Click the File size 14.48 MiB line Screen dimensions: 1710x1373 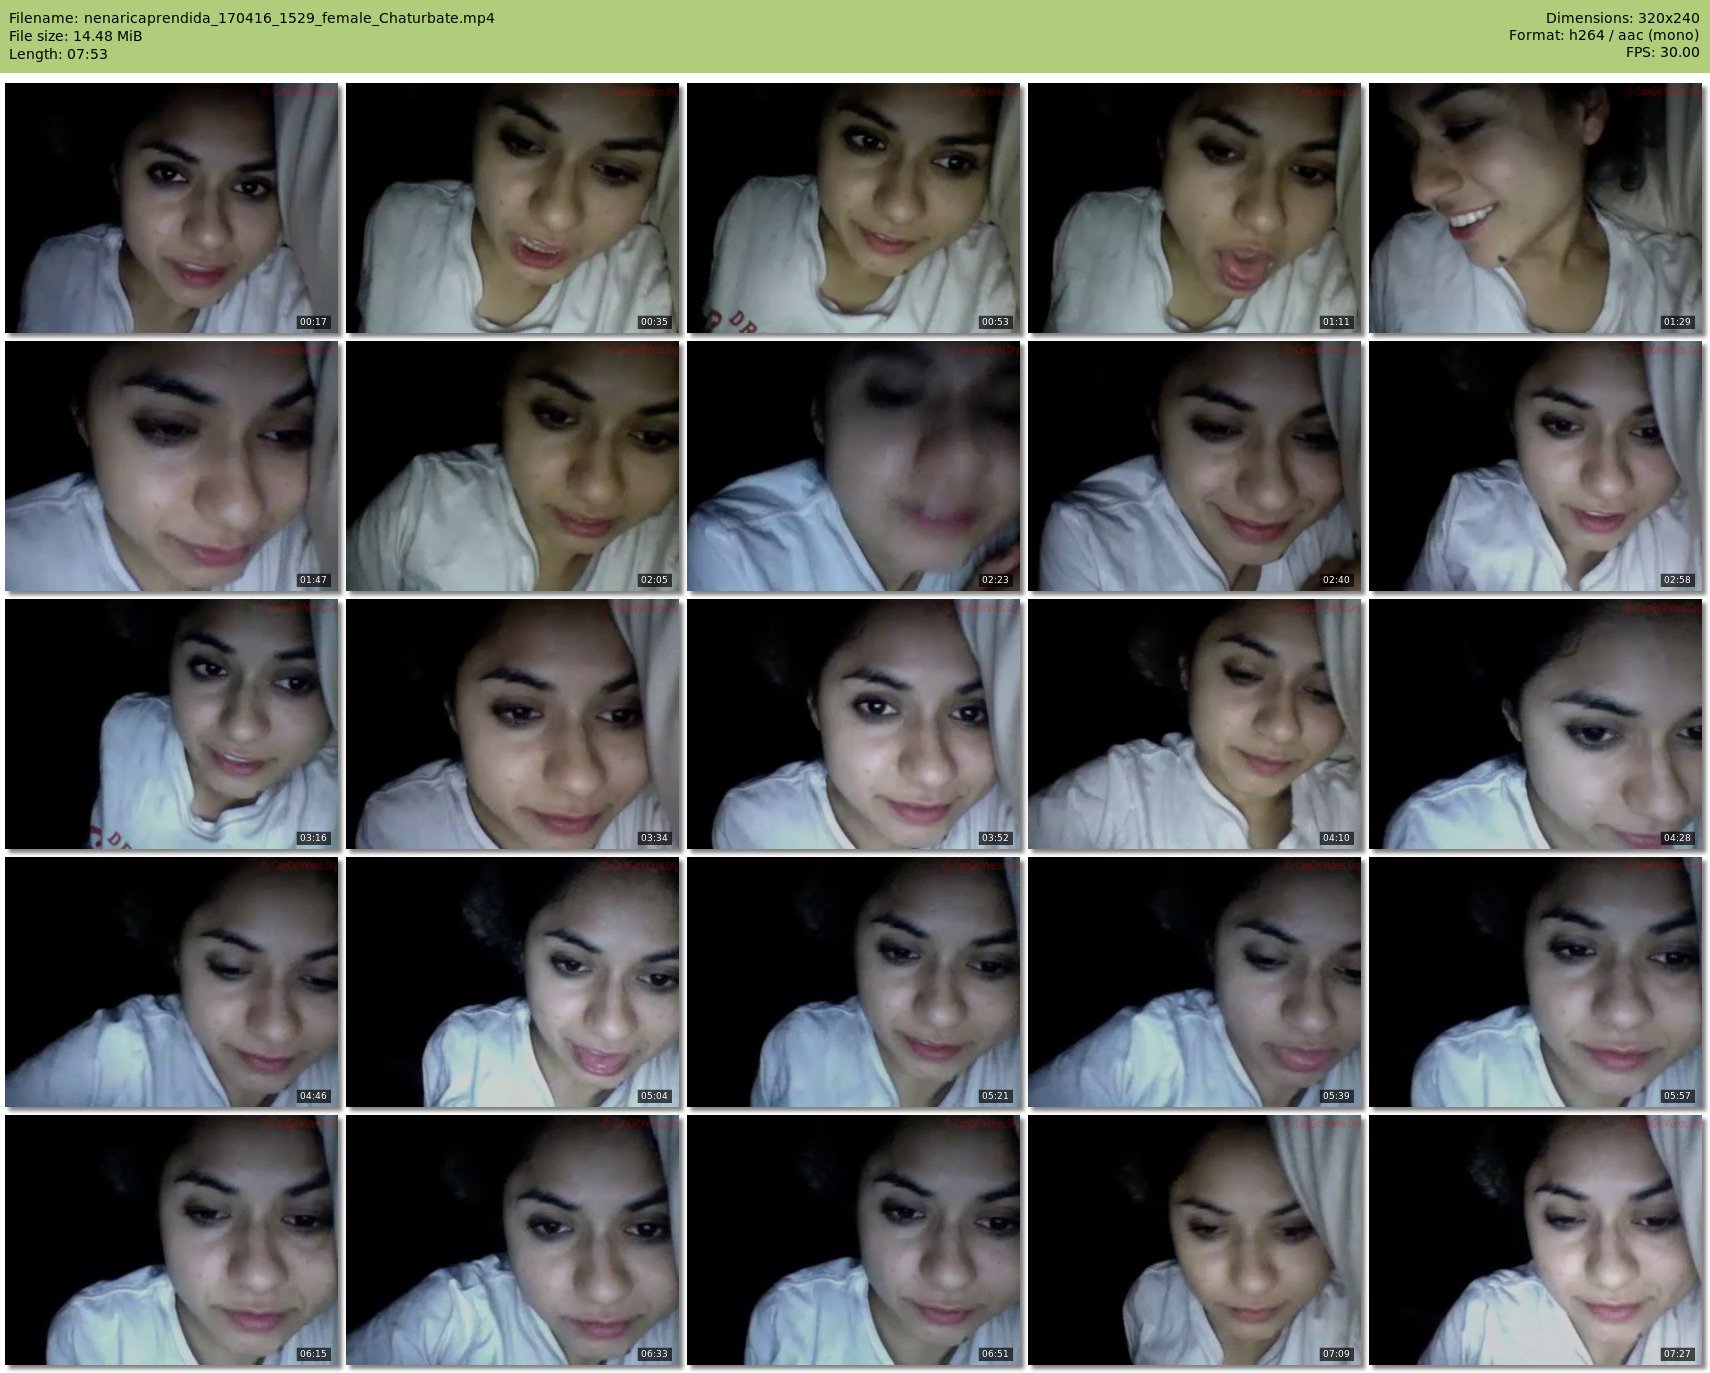point(76,36)
